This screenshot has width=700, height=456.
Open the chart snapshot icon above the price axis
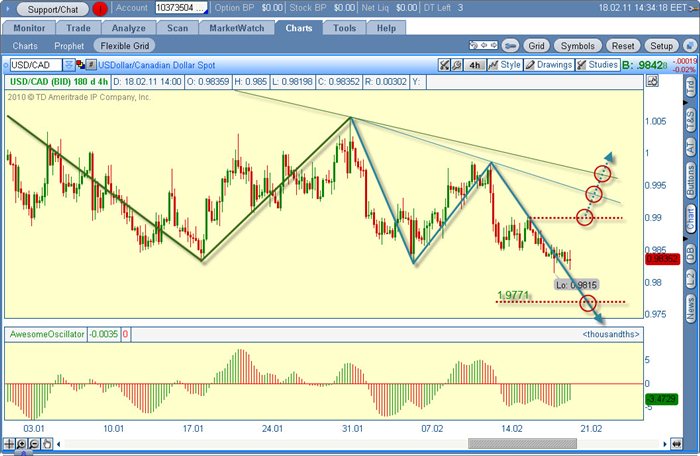point(652,81)
